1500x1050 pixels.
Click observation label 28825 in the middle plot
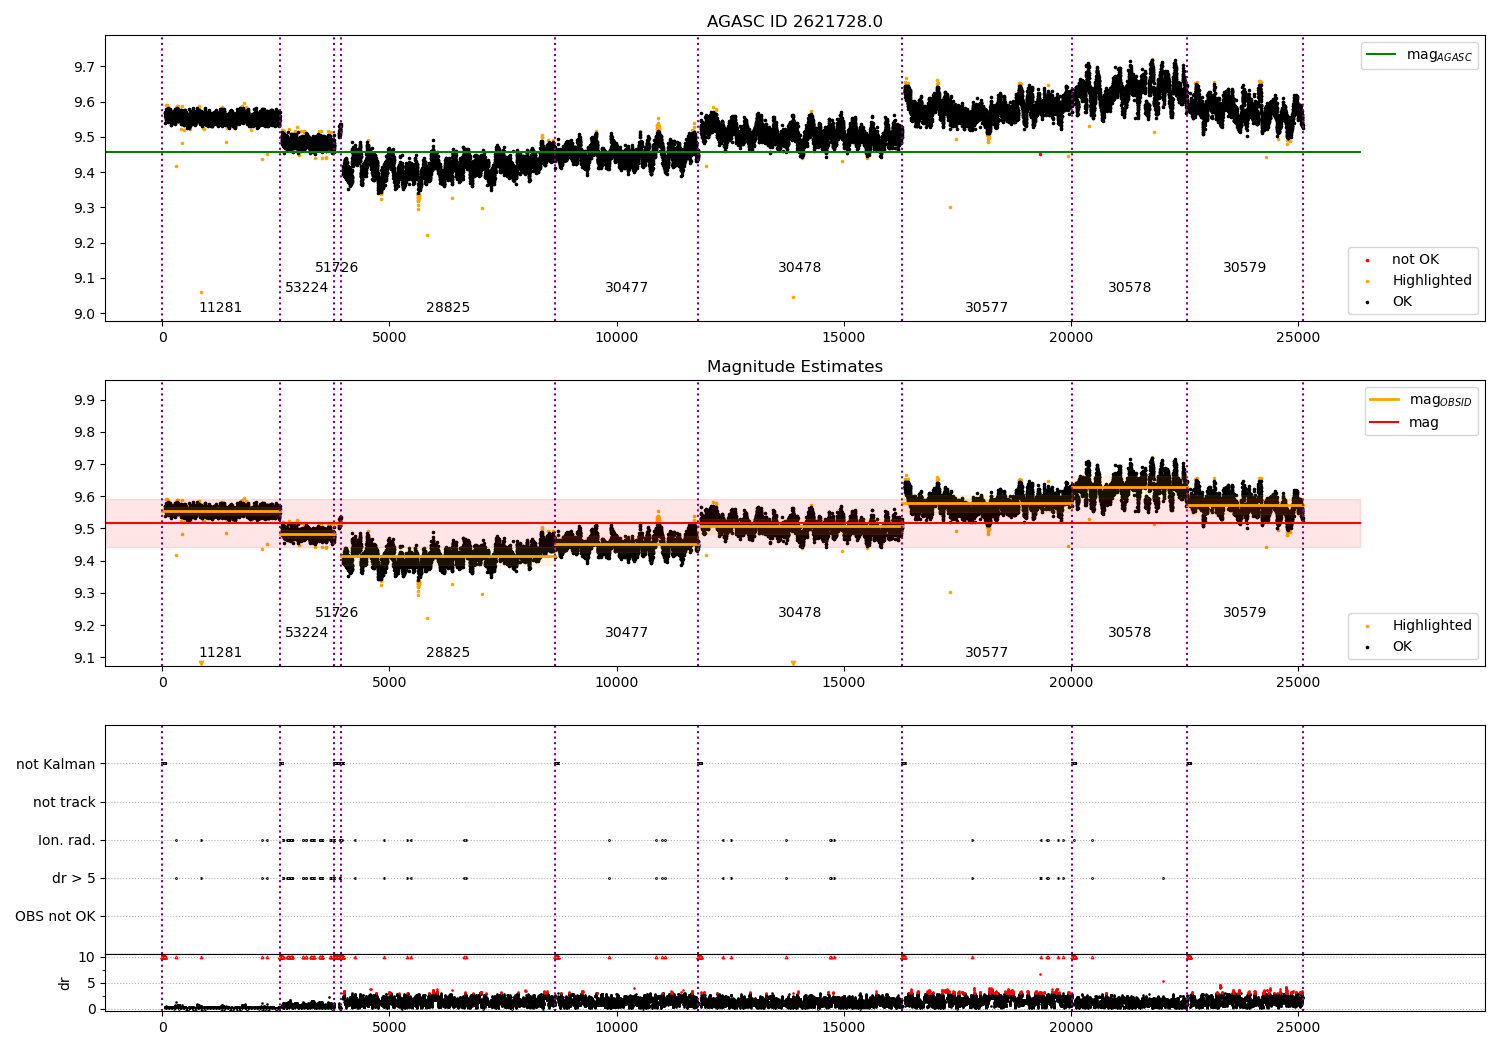point(448,653)
